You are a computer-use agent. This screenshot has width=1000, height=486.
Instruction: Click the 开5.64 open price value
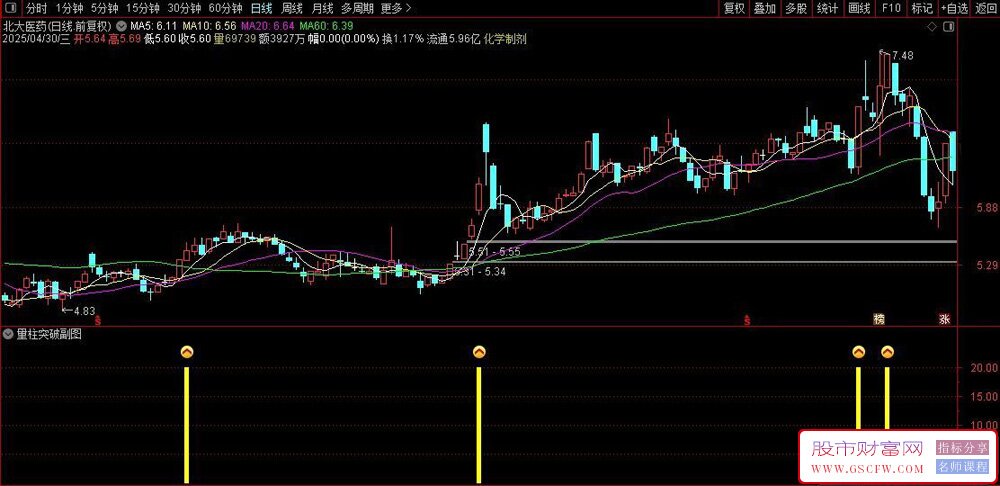pyautogui.click(x=89, y=39)
